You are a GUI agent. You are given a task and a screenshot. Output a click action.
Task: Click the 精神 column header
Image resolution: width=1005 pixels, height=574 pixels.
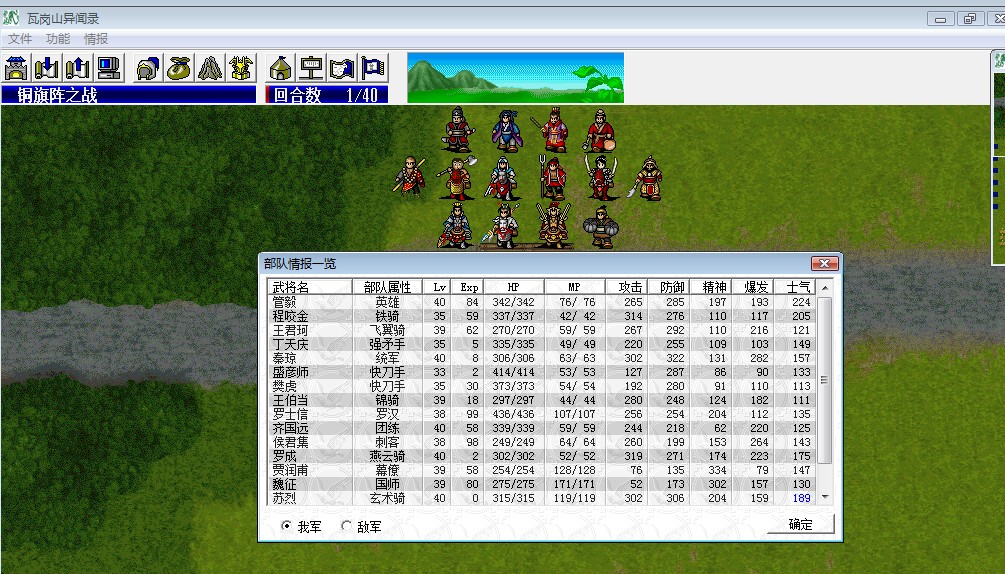click(x=711, y=287)
